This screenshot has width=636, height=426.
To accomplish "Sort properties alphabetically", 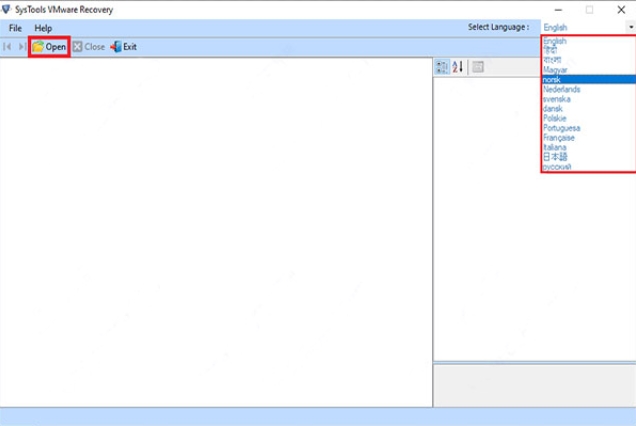I will (458, 67).
